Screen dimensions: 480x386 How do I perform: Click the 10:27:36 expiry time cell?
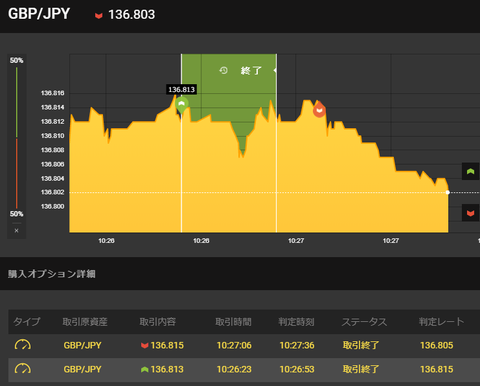(x=297, y=345)
